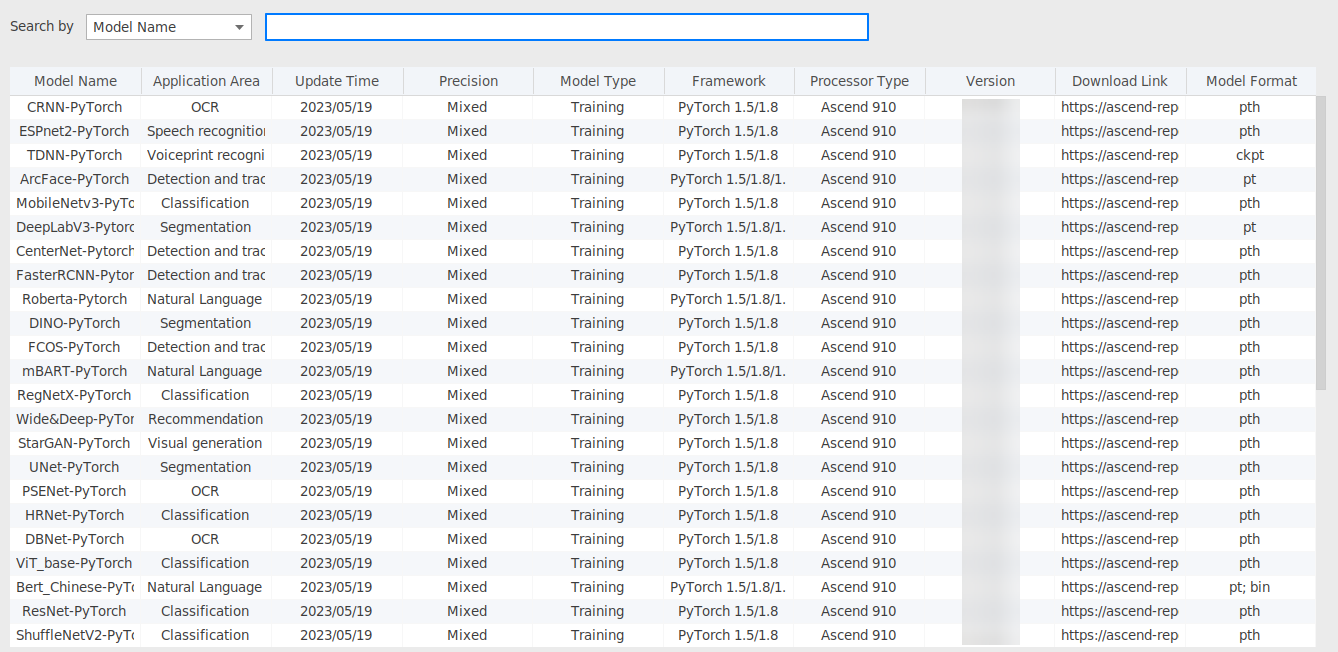This screenshot has height=652, width=1338.
Task: Sort by the Precision column header
Action: (468, 81)
